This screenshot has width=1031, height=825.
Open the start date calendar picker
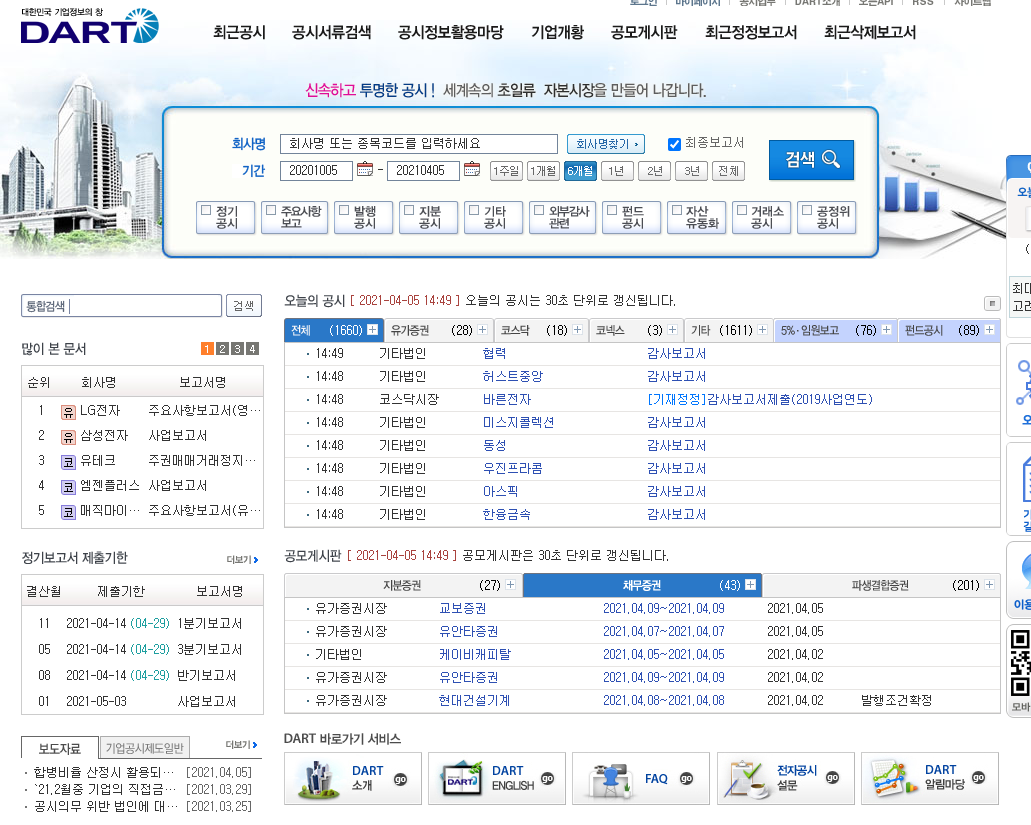pos(365,170)
